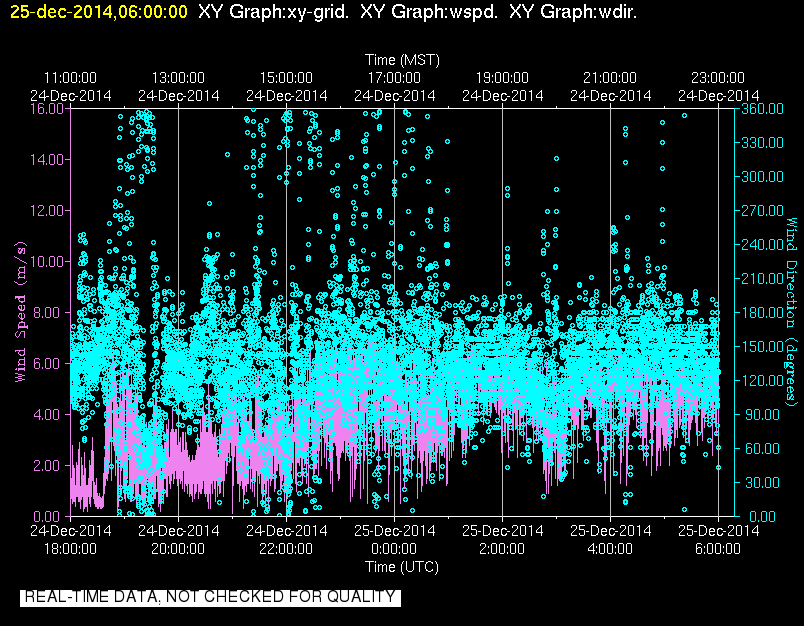
Task: Click the '23:00:00' MST top tick label
Action: pyautogui.click(x=718, y=78)
